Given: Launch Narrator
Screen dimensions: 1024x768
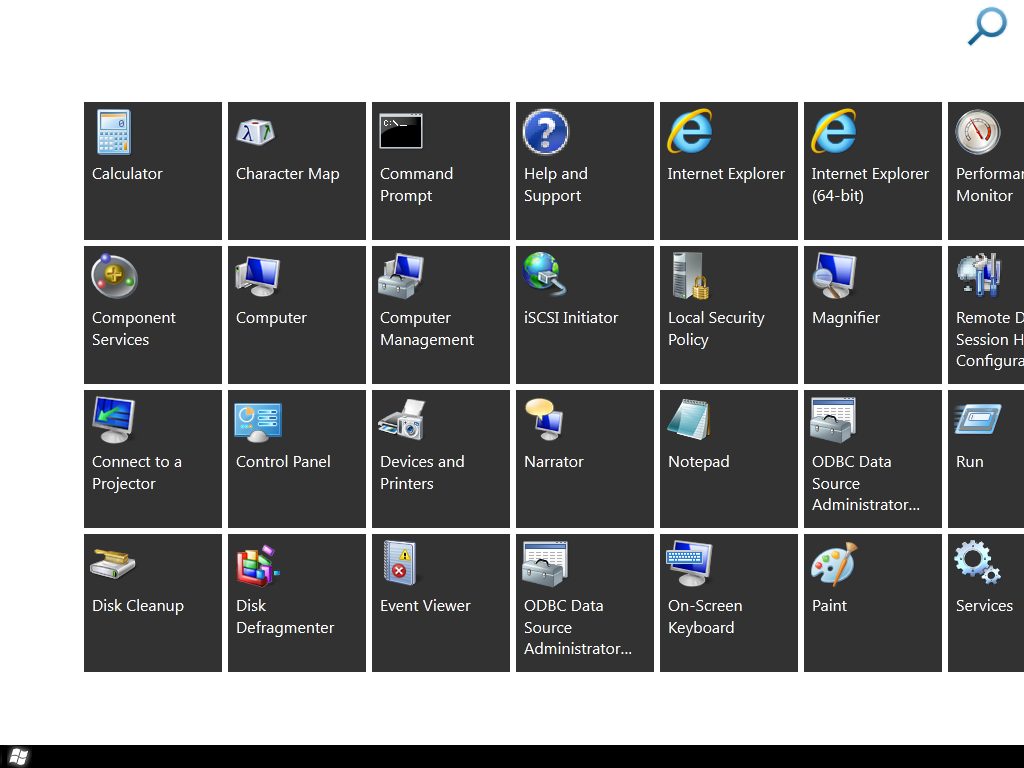Looking at the screenshot, I should point(585,459).
